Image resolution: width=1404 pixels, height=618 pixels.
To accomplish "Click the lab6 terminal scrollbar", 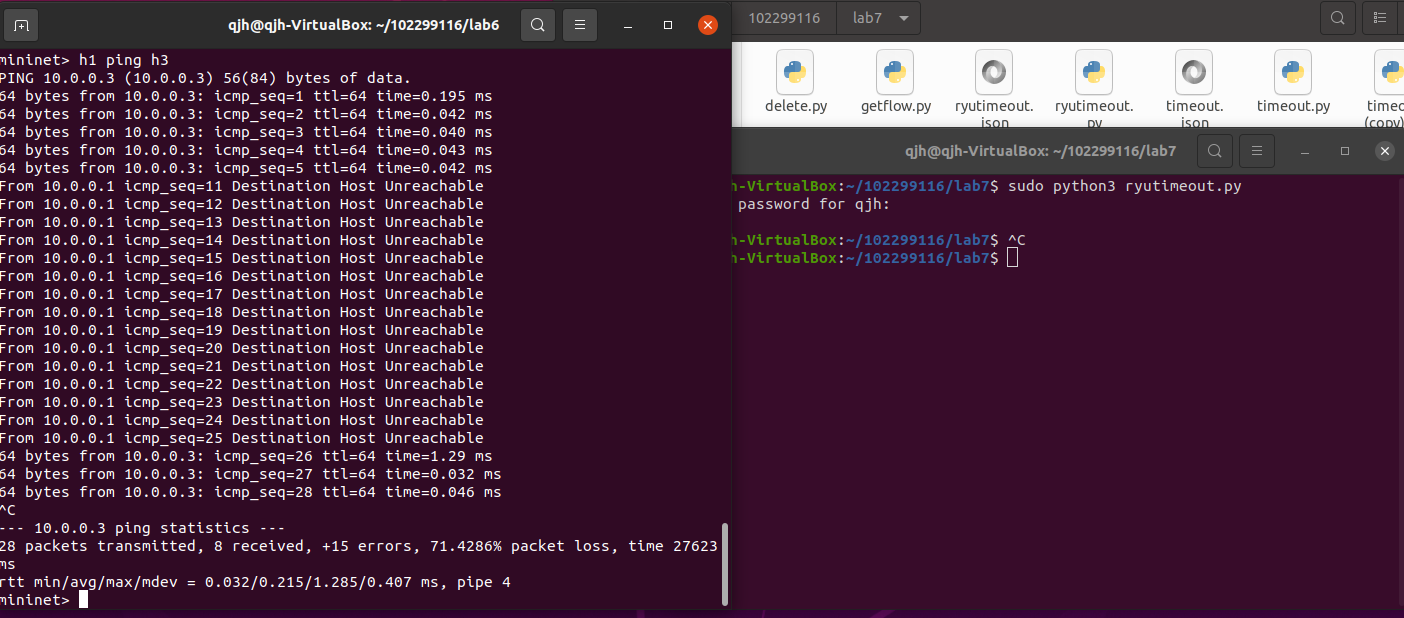I will [725, 563].
